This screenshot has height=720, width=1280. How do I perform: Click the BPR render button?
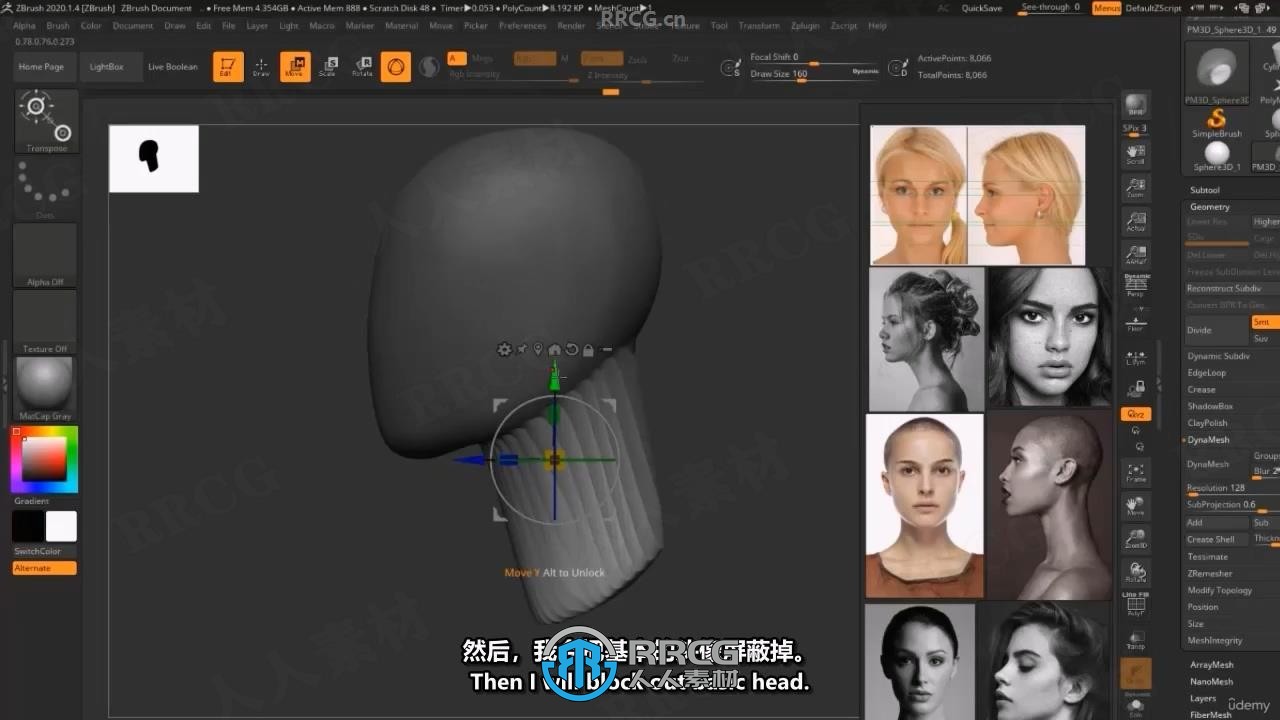click(x=1136, y=106)
